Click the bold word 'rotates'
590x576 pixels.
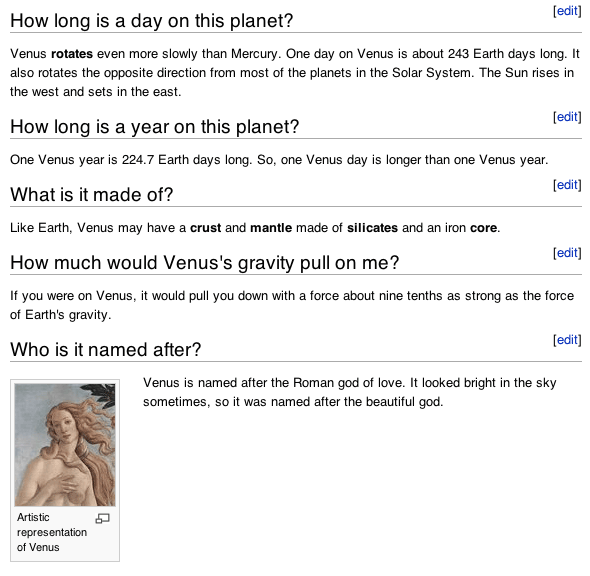tap(72, 54)
